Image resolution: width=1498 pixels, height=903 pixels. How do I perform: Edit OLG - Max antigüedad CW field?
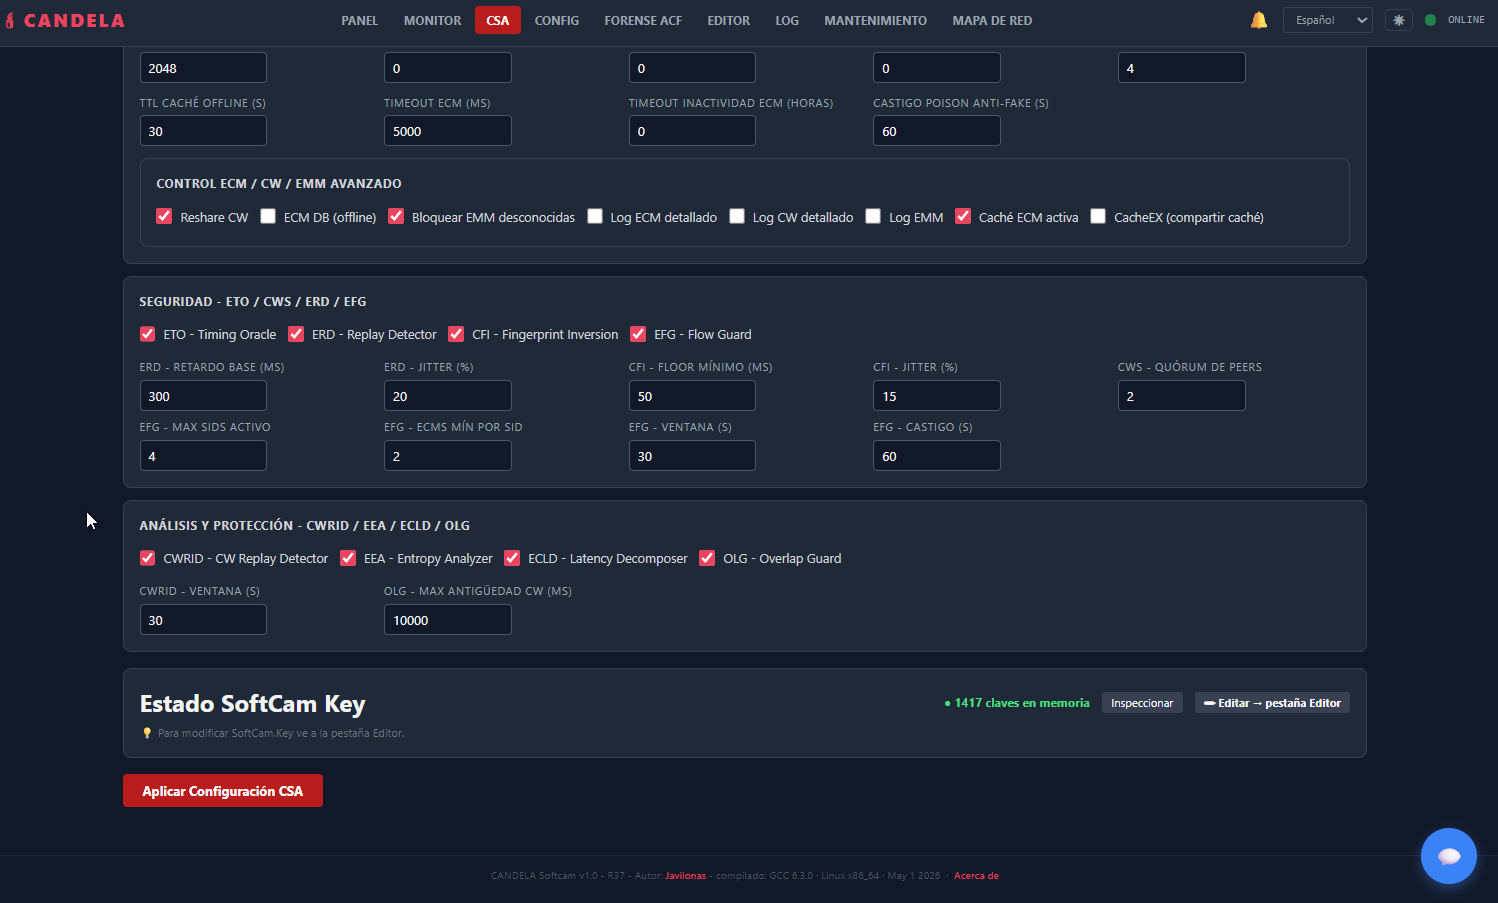pyautogui.click(x=448, y=620)
